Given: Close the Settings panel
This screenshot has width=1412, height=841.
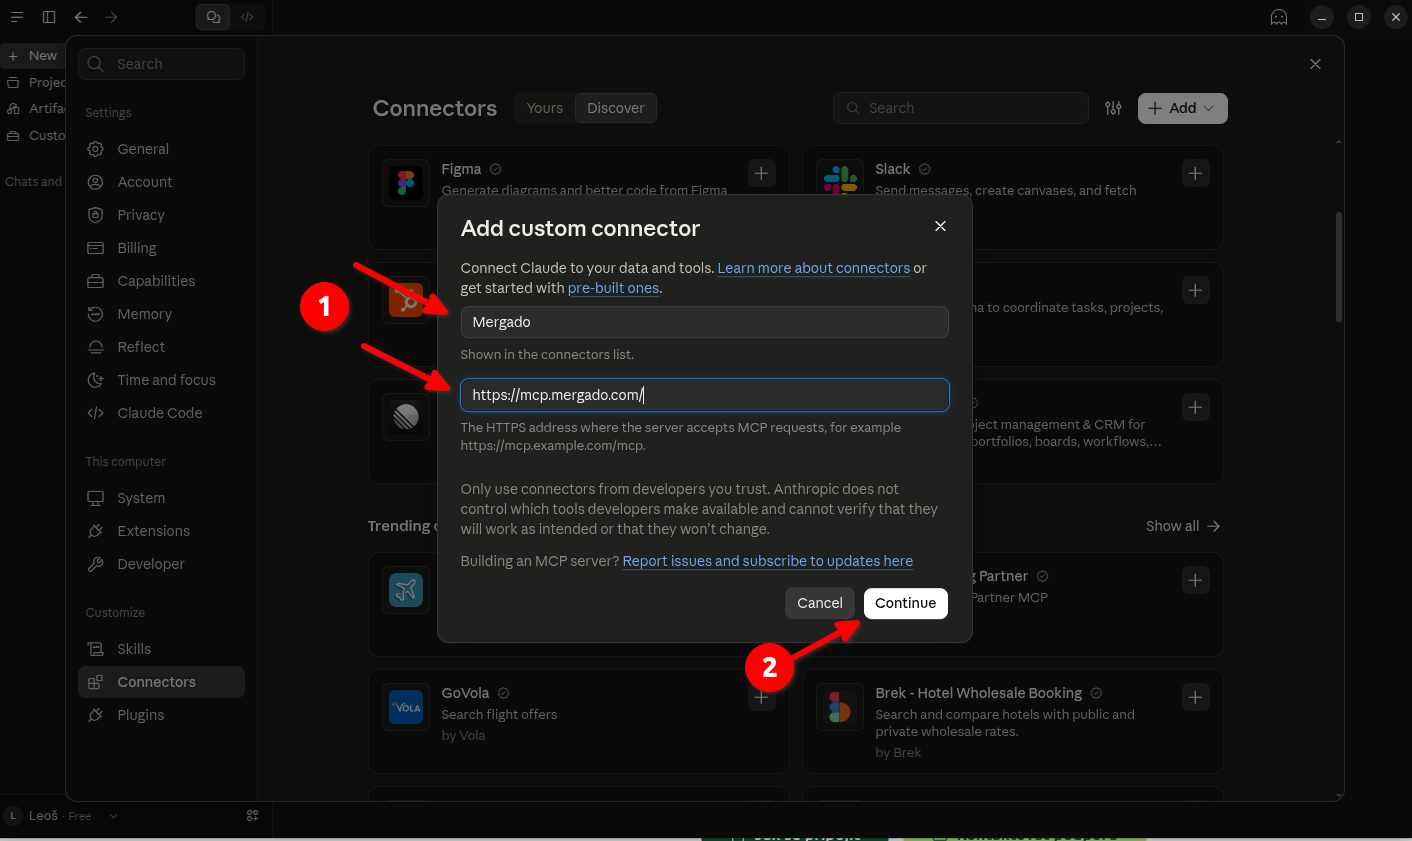Looking at the screenshot, I should coord(1315,64).
